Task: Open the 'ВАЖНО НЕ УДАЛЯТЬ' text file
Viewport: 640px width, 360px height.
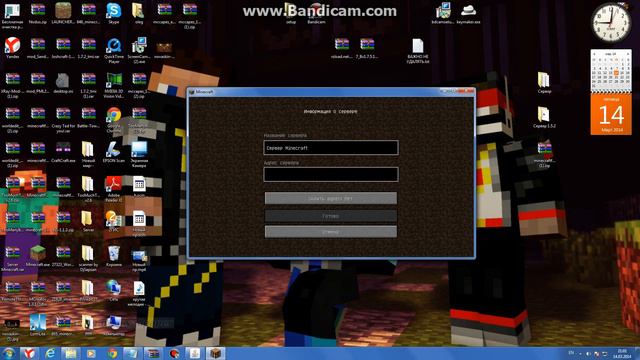Action: 418,51
